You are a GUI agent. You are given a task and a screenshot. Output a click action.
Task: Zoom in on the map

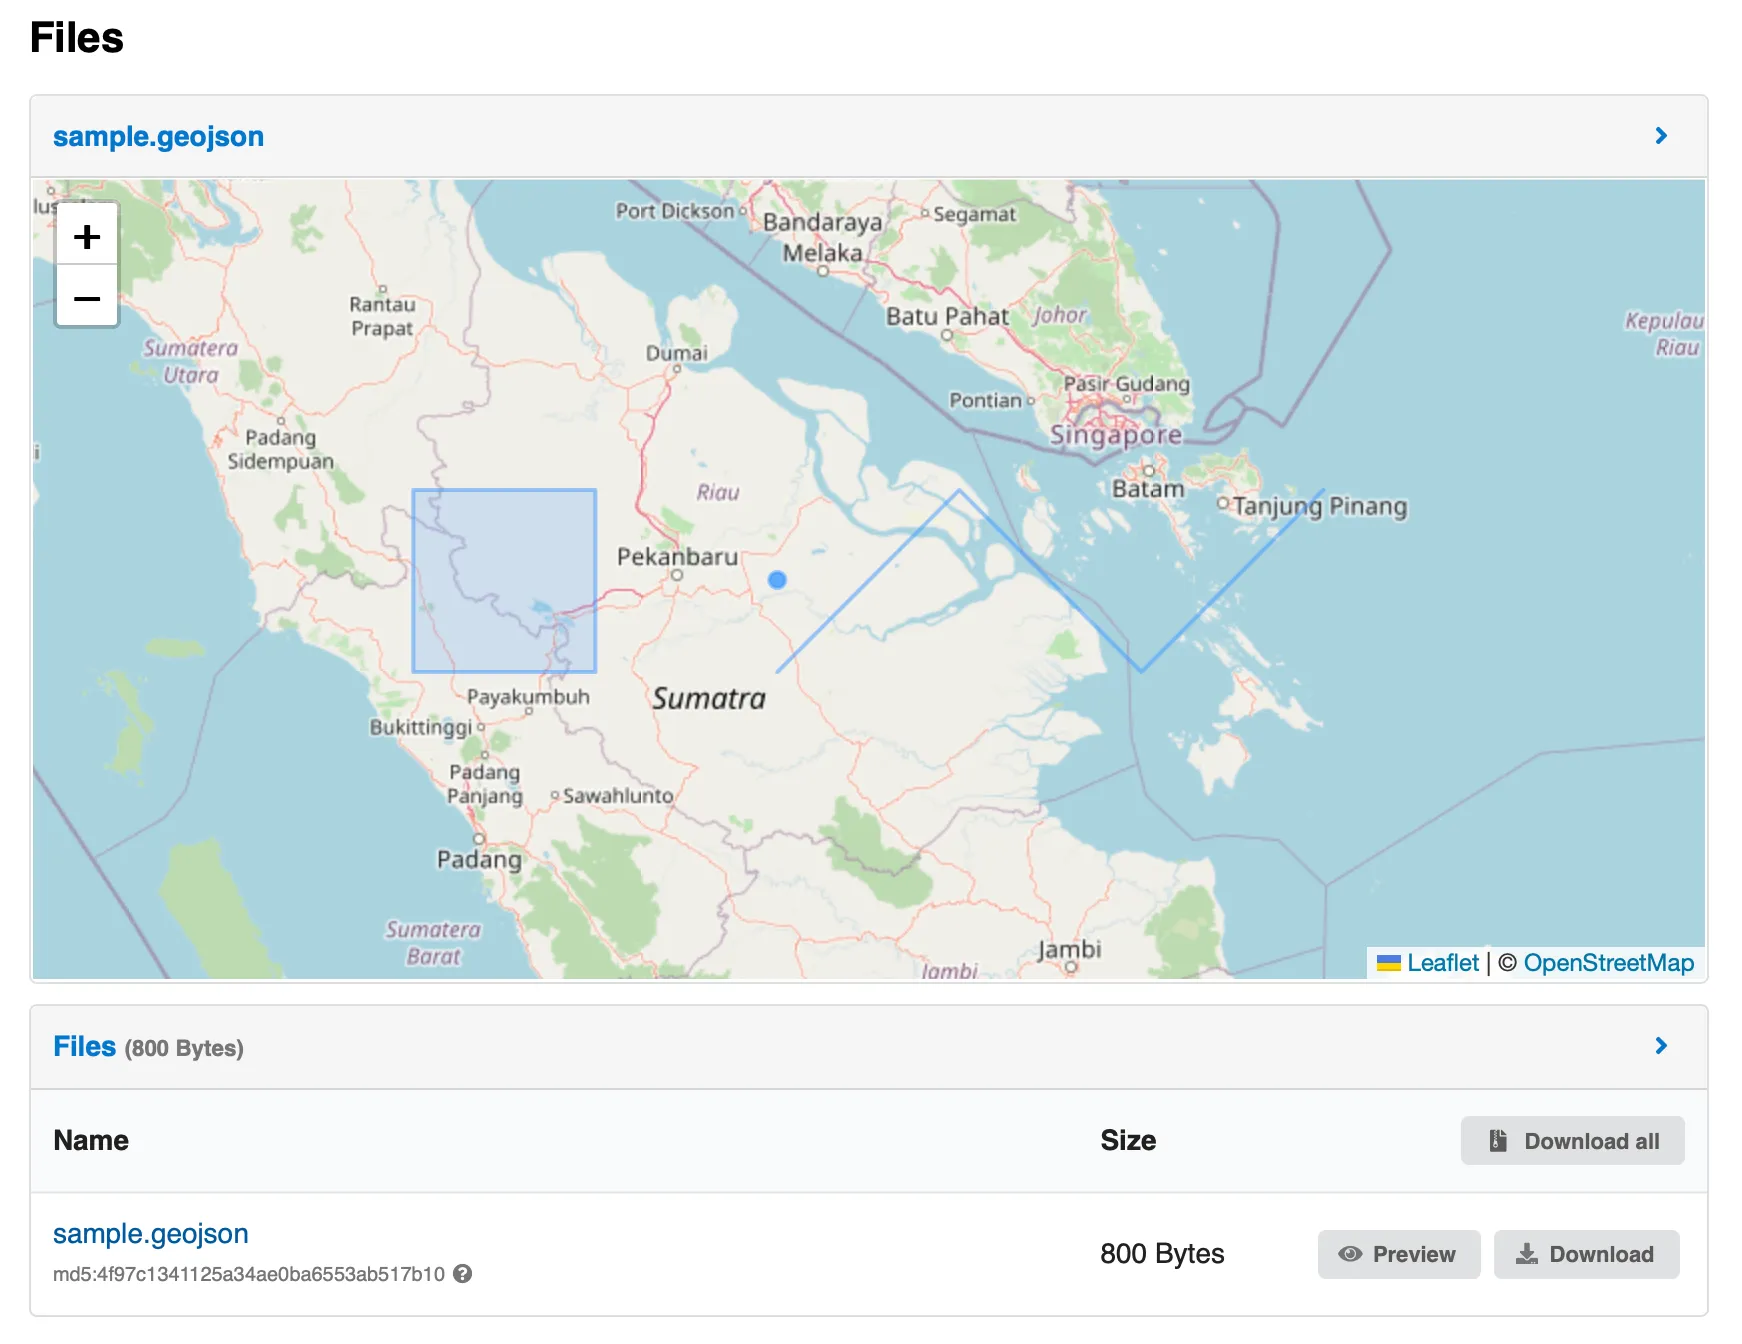pos(87,236)
